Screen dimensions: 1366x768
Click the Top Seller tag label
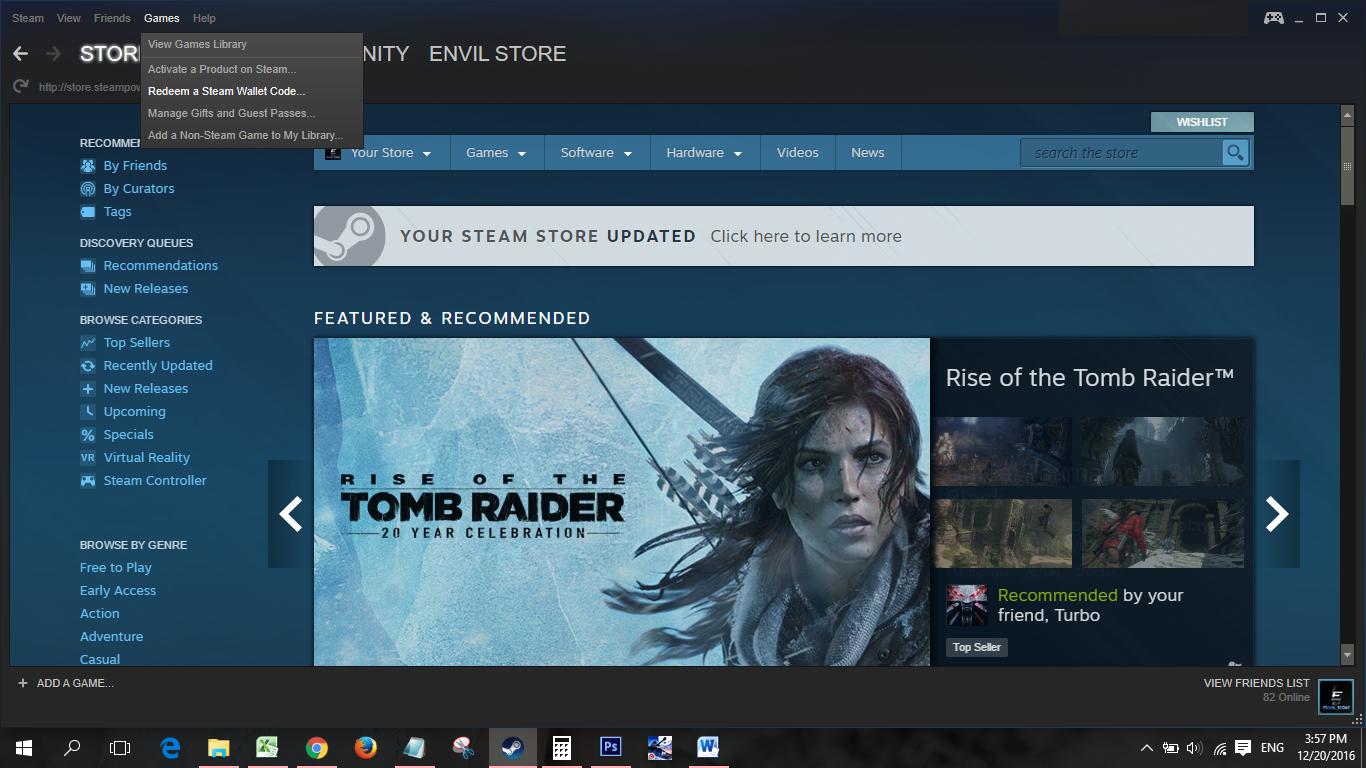click(977, 648)
